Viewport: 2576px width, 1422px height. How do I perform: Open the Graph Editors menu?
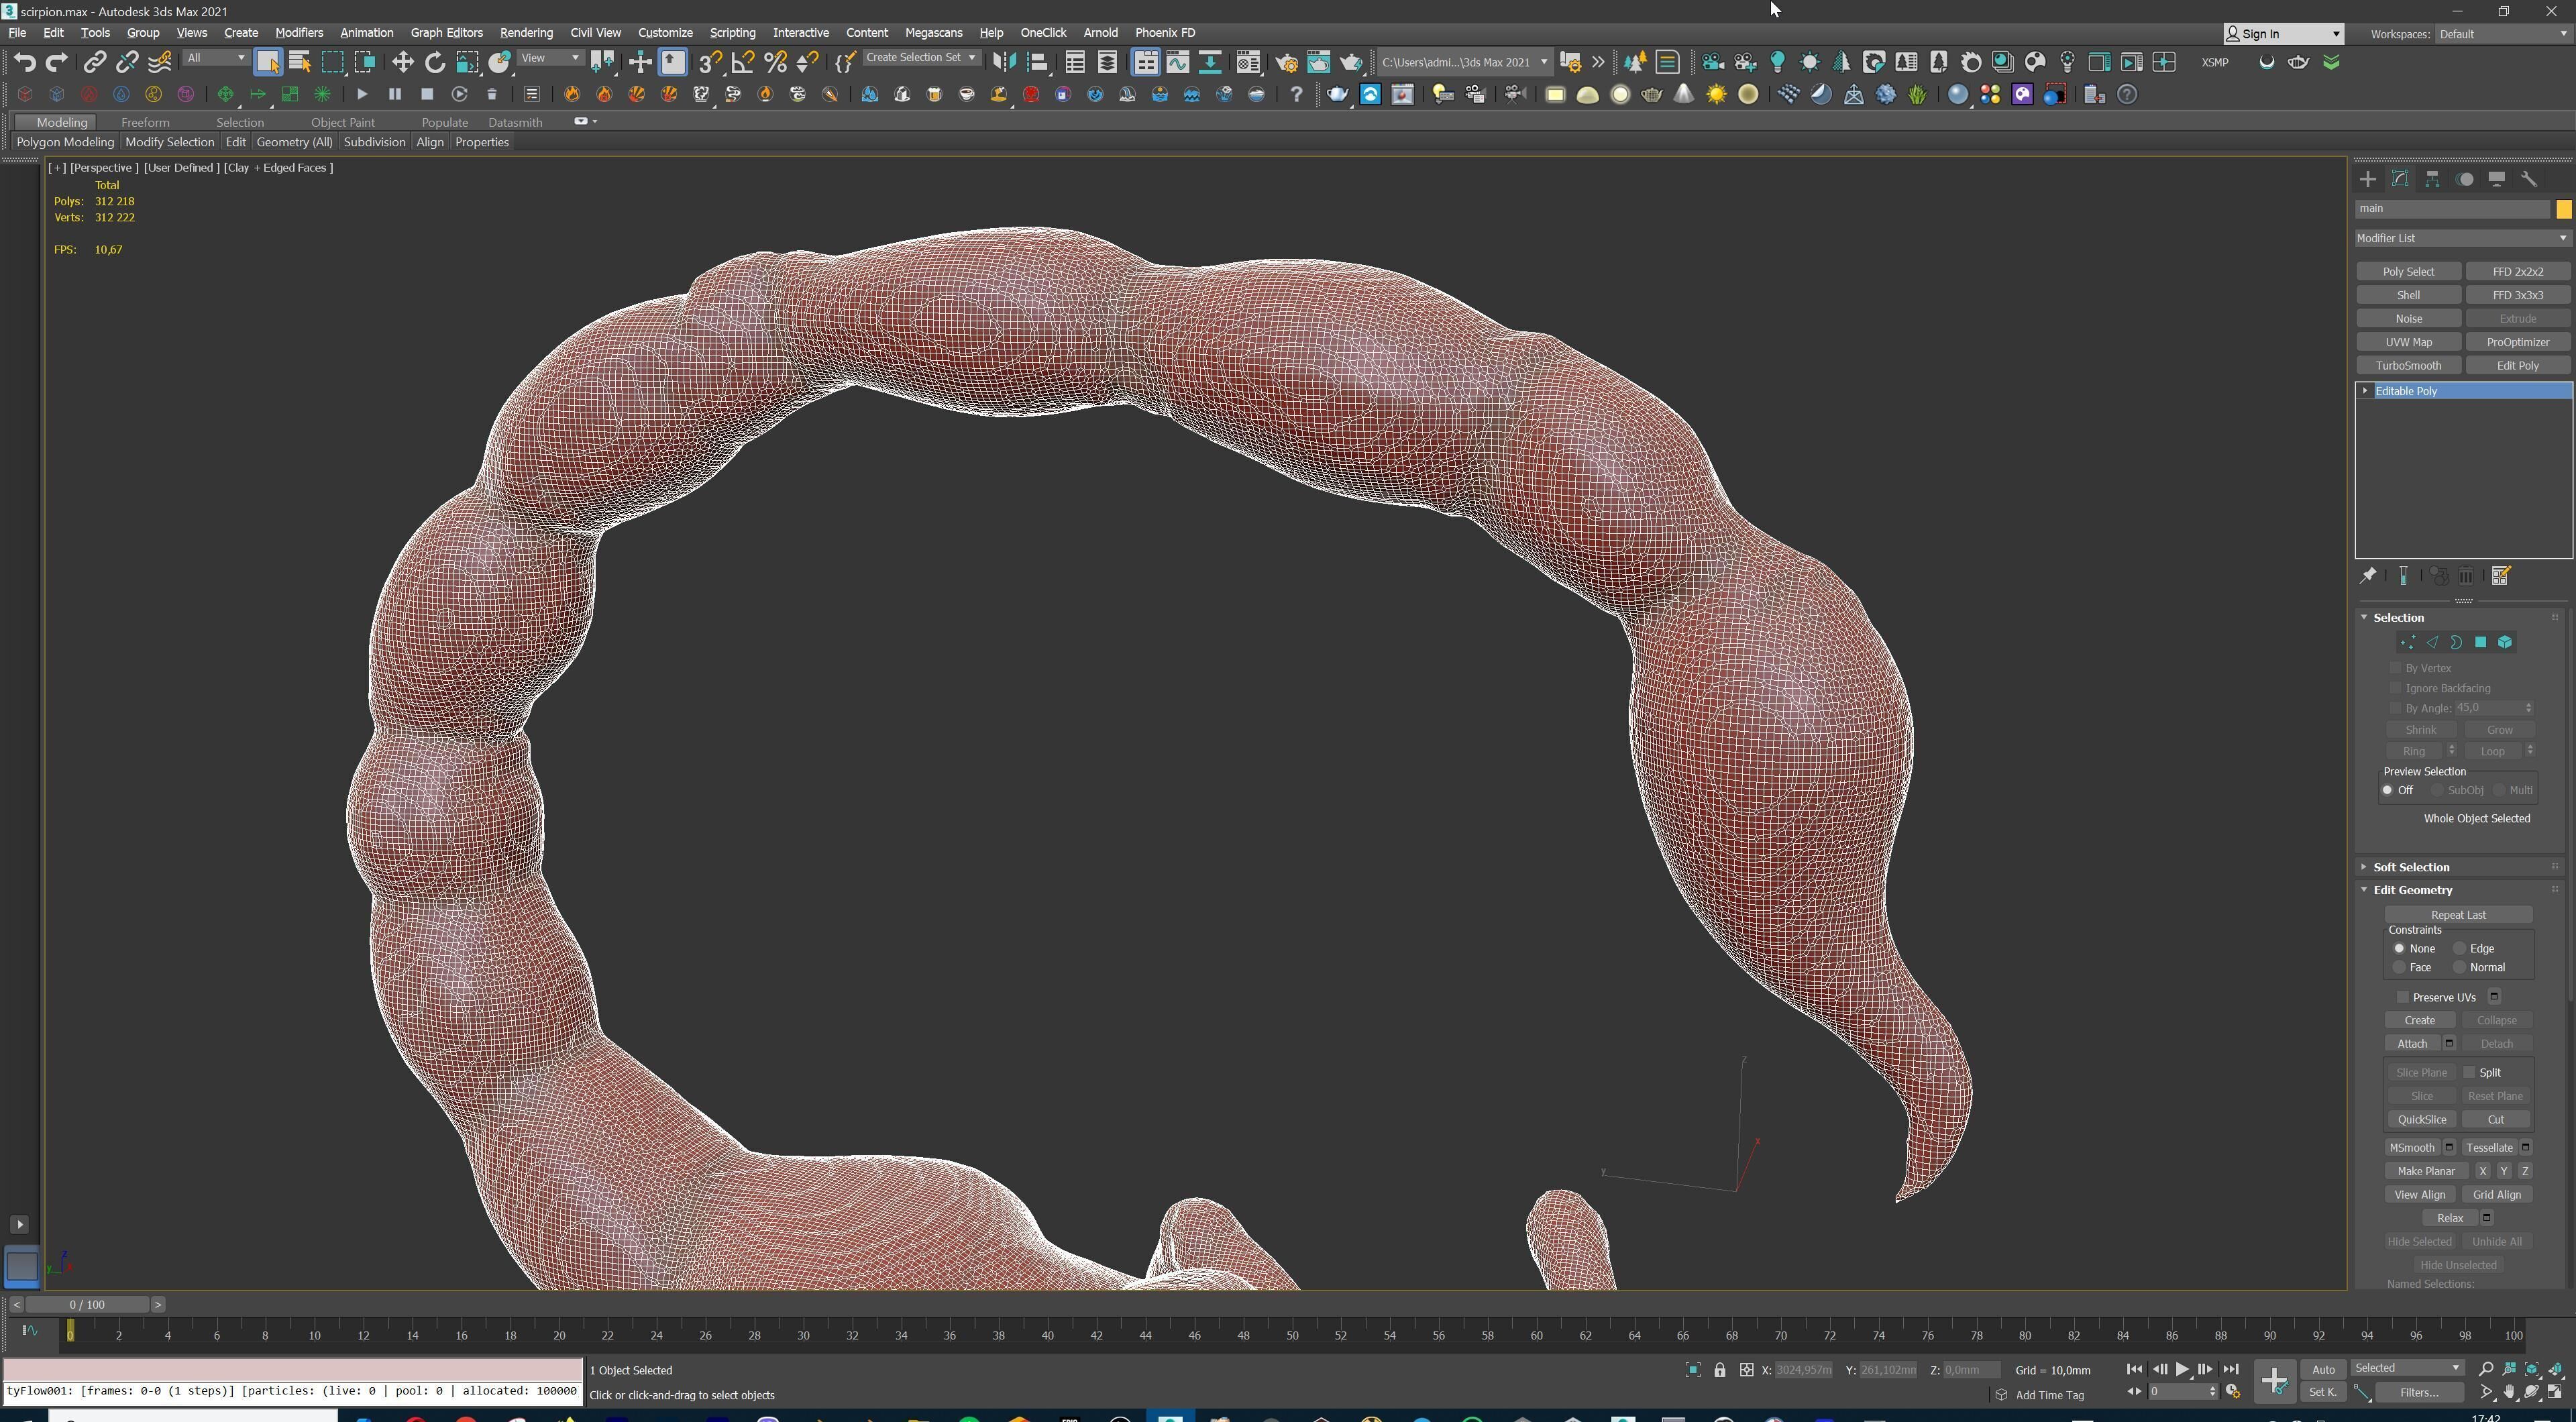point(446,33)
